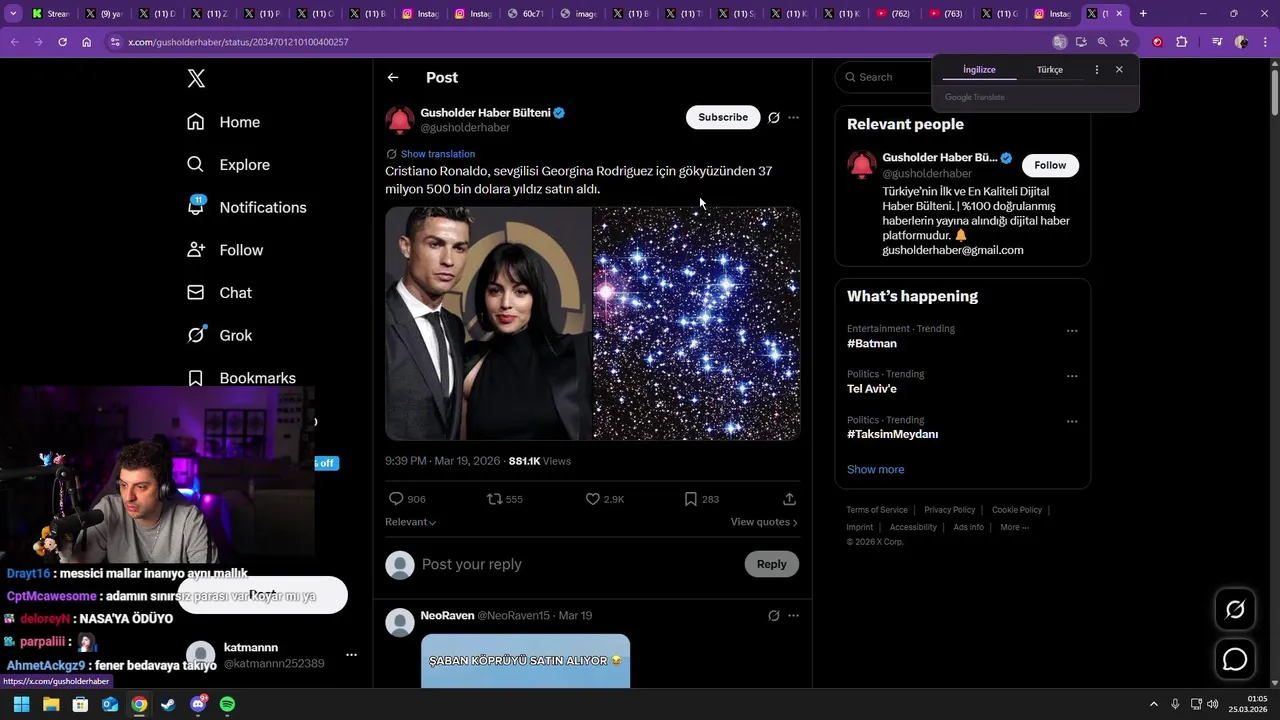1280x720 pixels.
Task: Follow Gusholder Haber Bülteni
Action: pyautogui.click(x=1050, y=165)
